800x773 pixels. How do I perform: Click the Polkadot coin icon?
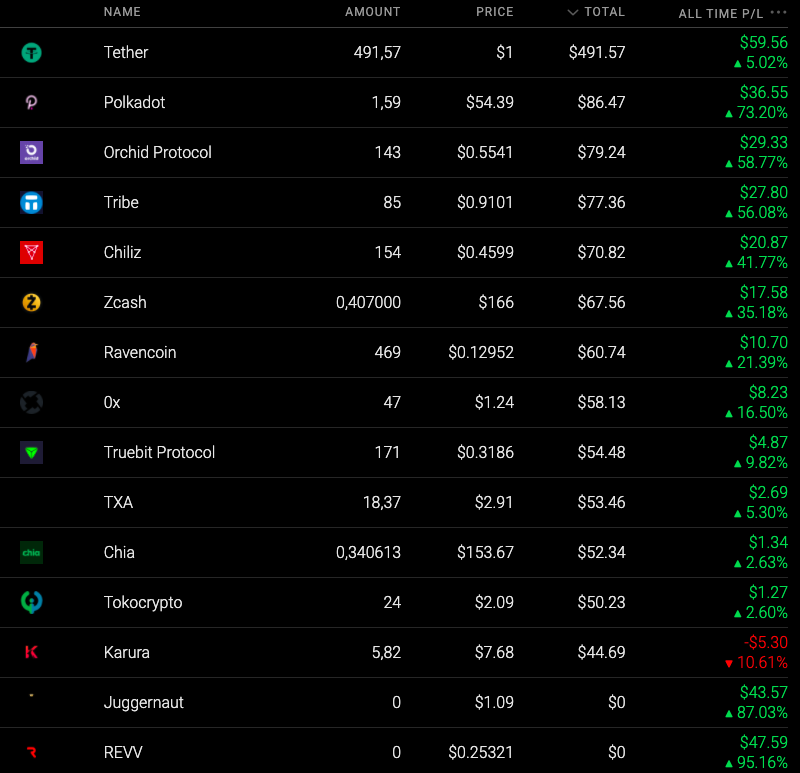31,103
